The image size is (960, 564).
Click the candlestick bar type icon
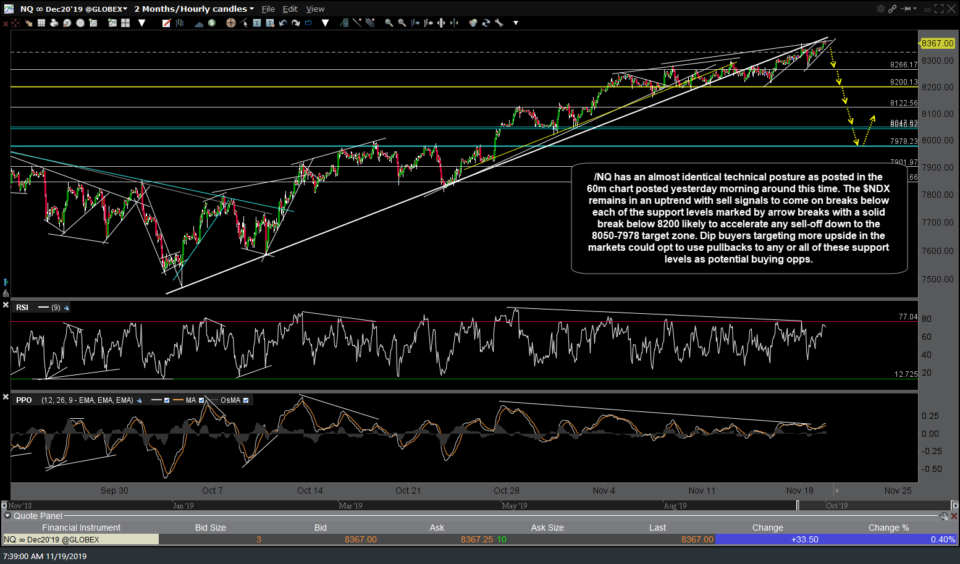[x=179, y=23]
